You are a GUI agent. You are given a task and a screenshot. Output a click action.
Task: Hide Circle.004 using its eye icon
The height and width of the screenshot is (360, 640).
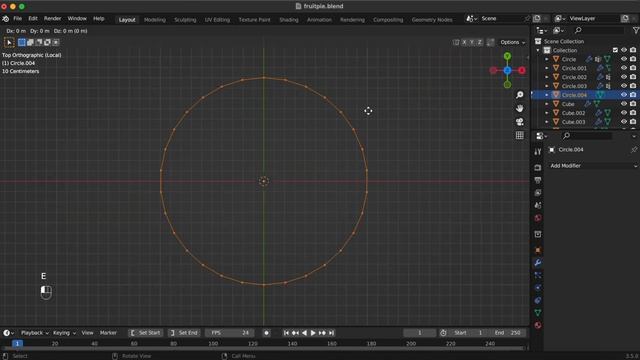[624, 95]
